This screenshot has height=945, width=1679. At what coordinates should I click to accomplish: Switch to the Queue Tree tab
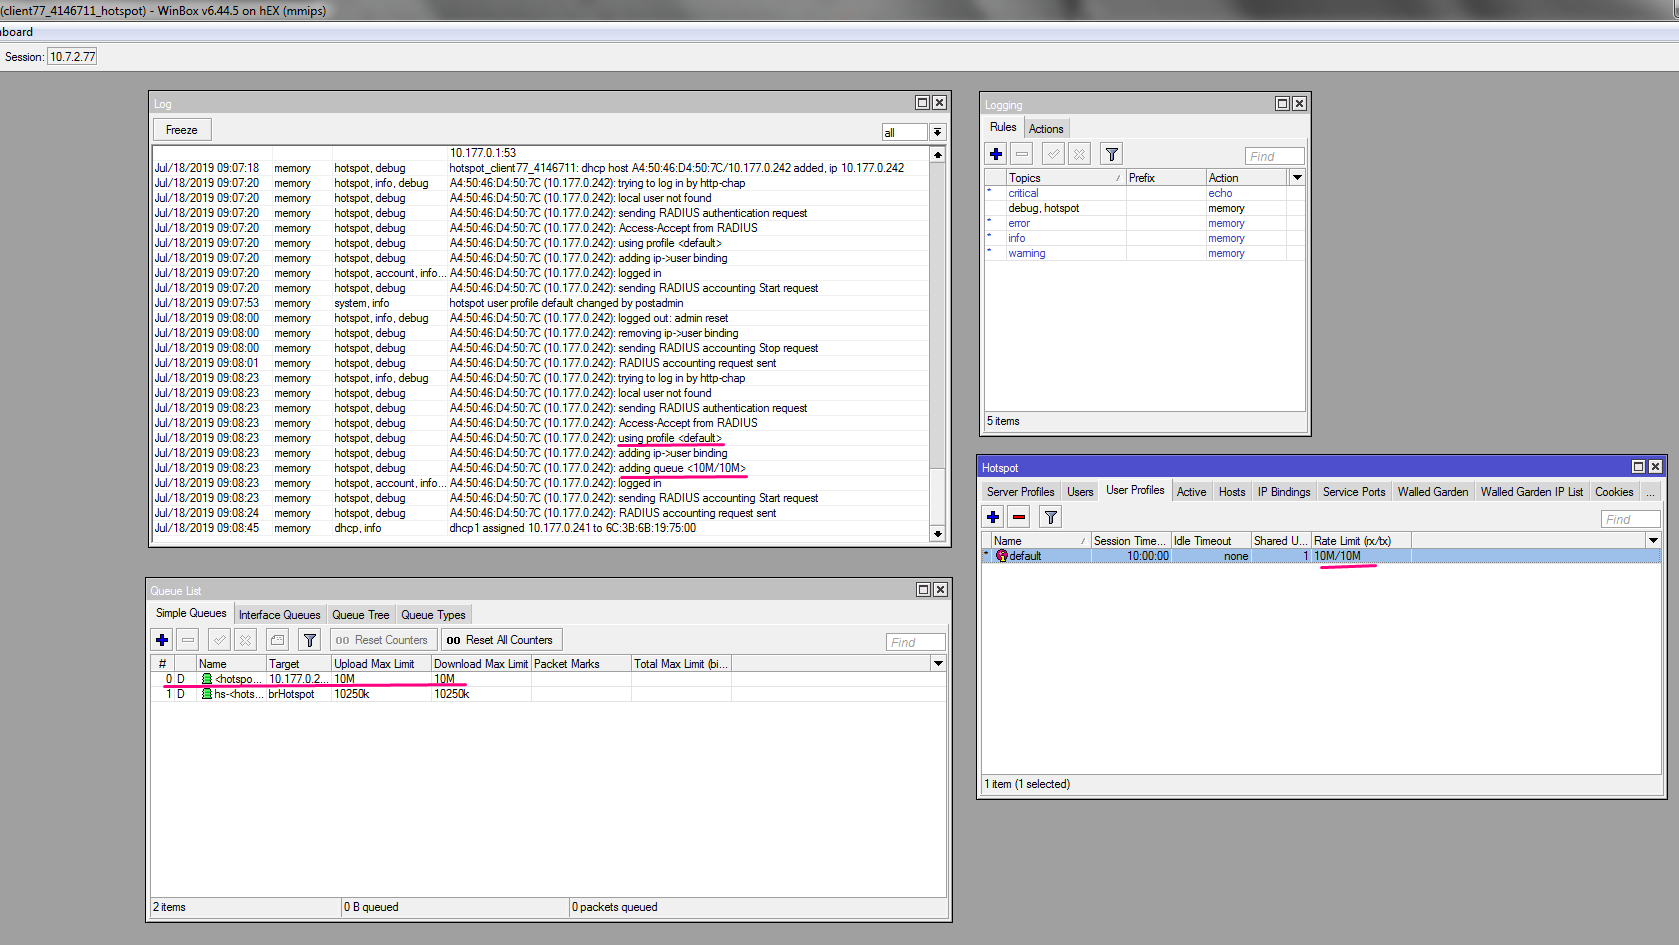pos(360,615)
